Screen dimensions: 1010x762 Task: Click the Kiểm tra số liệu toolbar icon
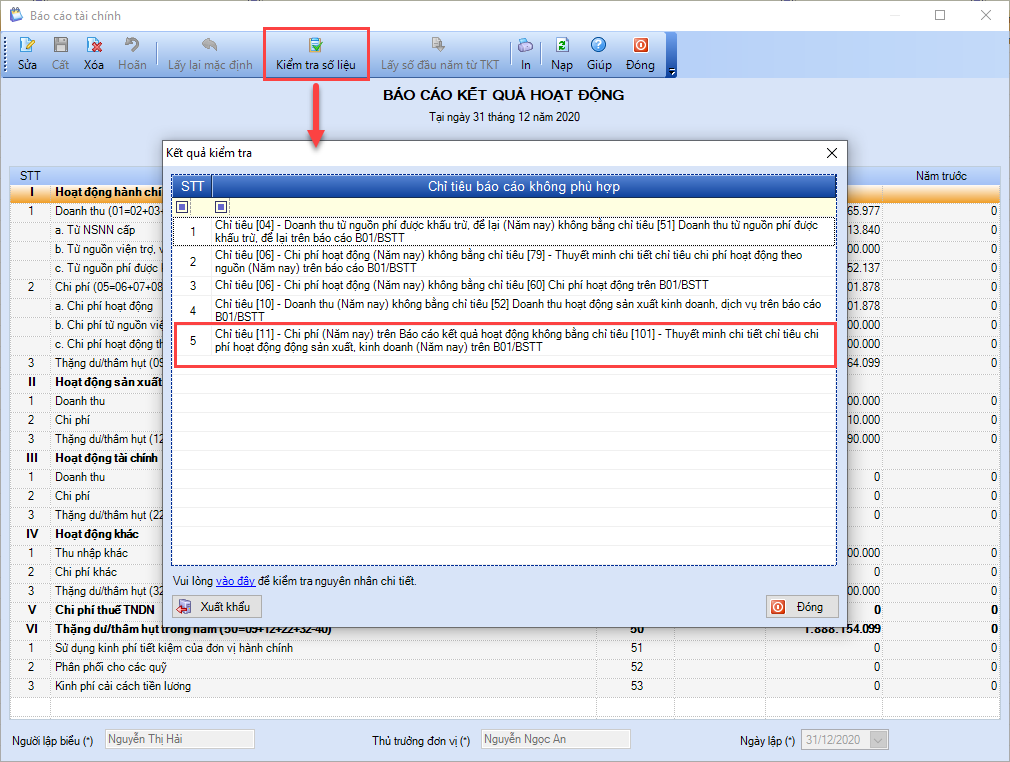316,45
